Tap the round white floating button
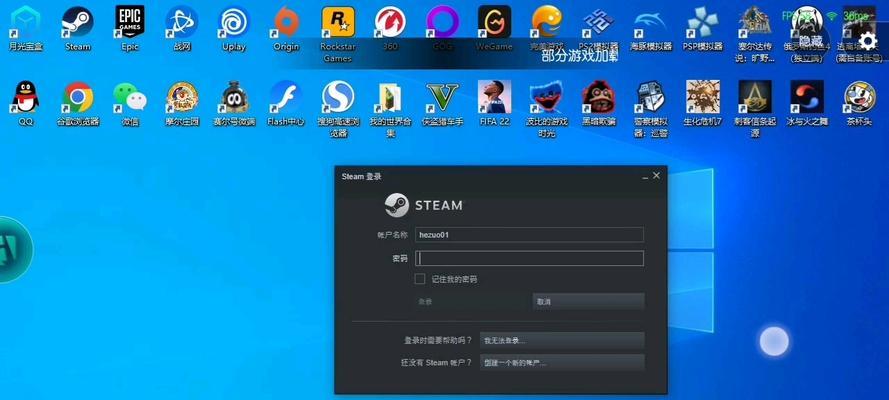The height and width of the screenshot is (400, 889). pos(774,341)
